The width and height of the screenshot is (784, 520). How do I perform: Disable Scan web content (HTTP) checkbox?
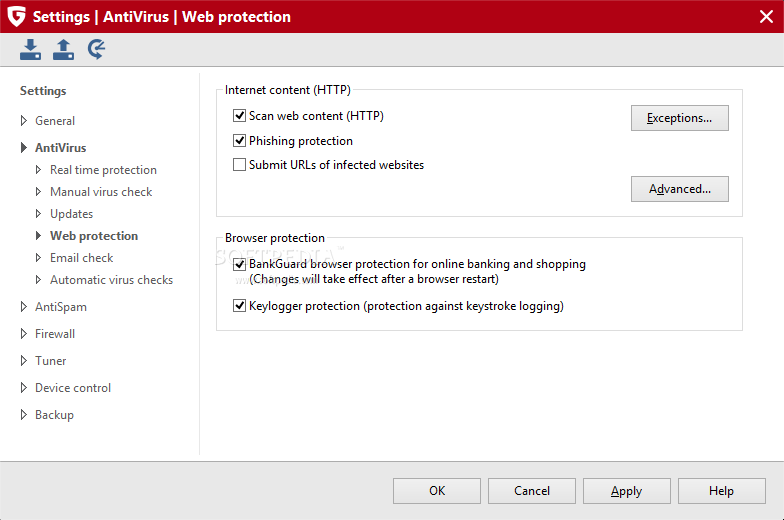tap(240, 116)
